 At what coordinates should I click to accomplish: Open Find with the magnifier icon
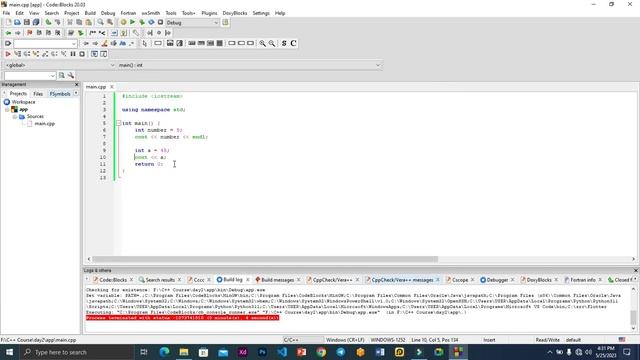(100, 22)
